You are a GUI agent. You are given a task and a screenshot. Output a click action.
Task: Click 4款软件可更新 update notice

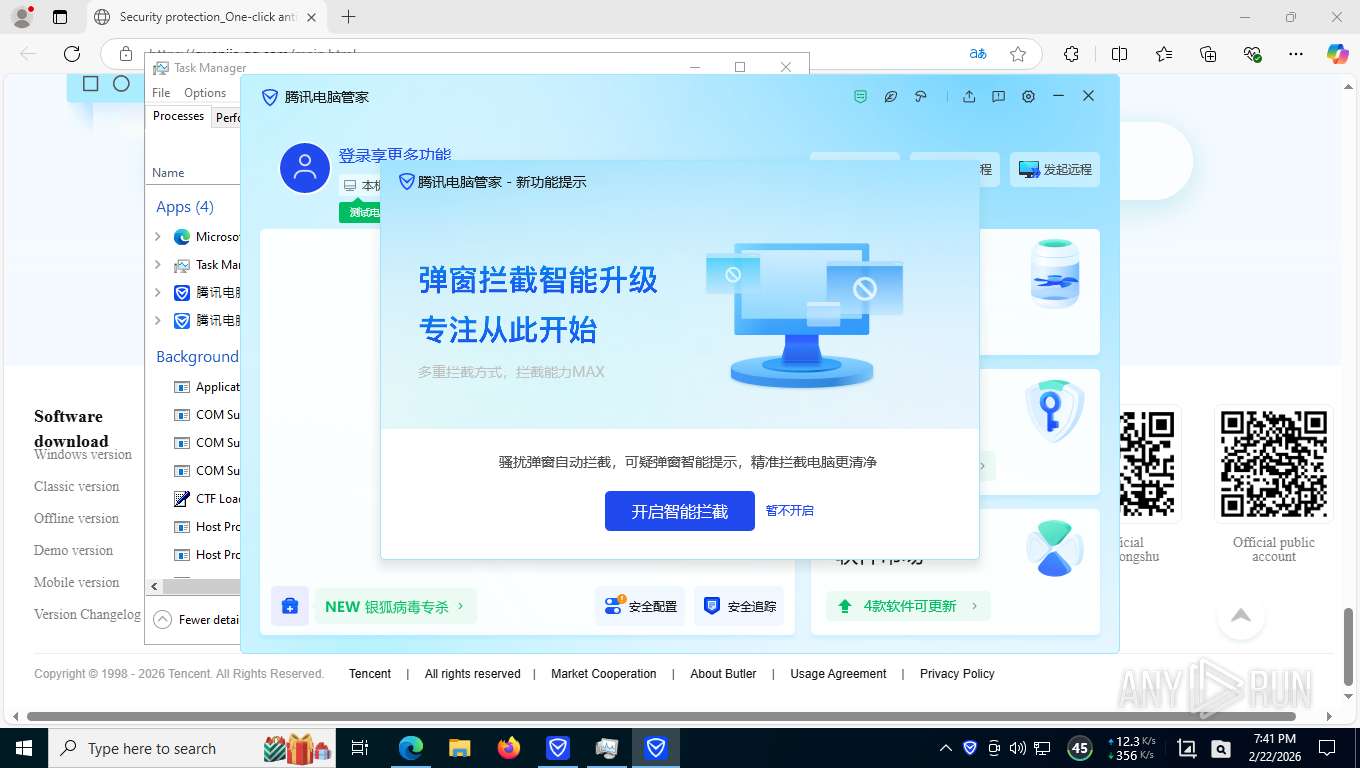click(x=908, y=606)
